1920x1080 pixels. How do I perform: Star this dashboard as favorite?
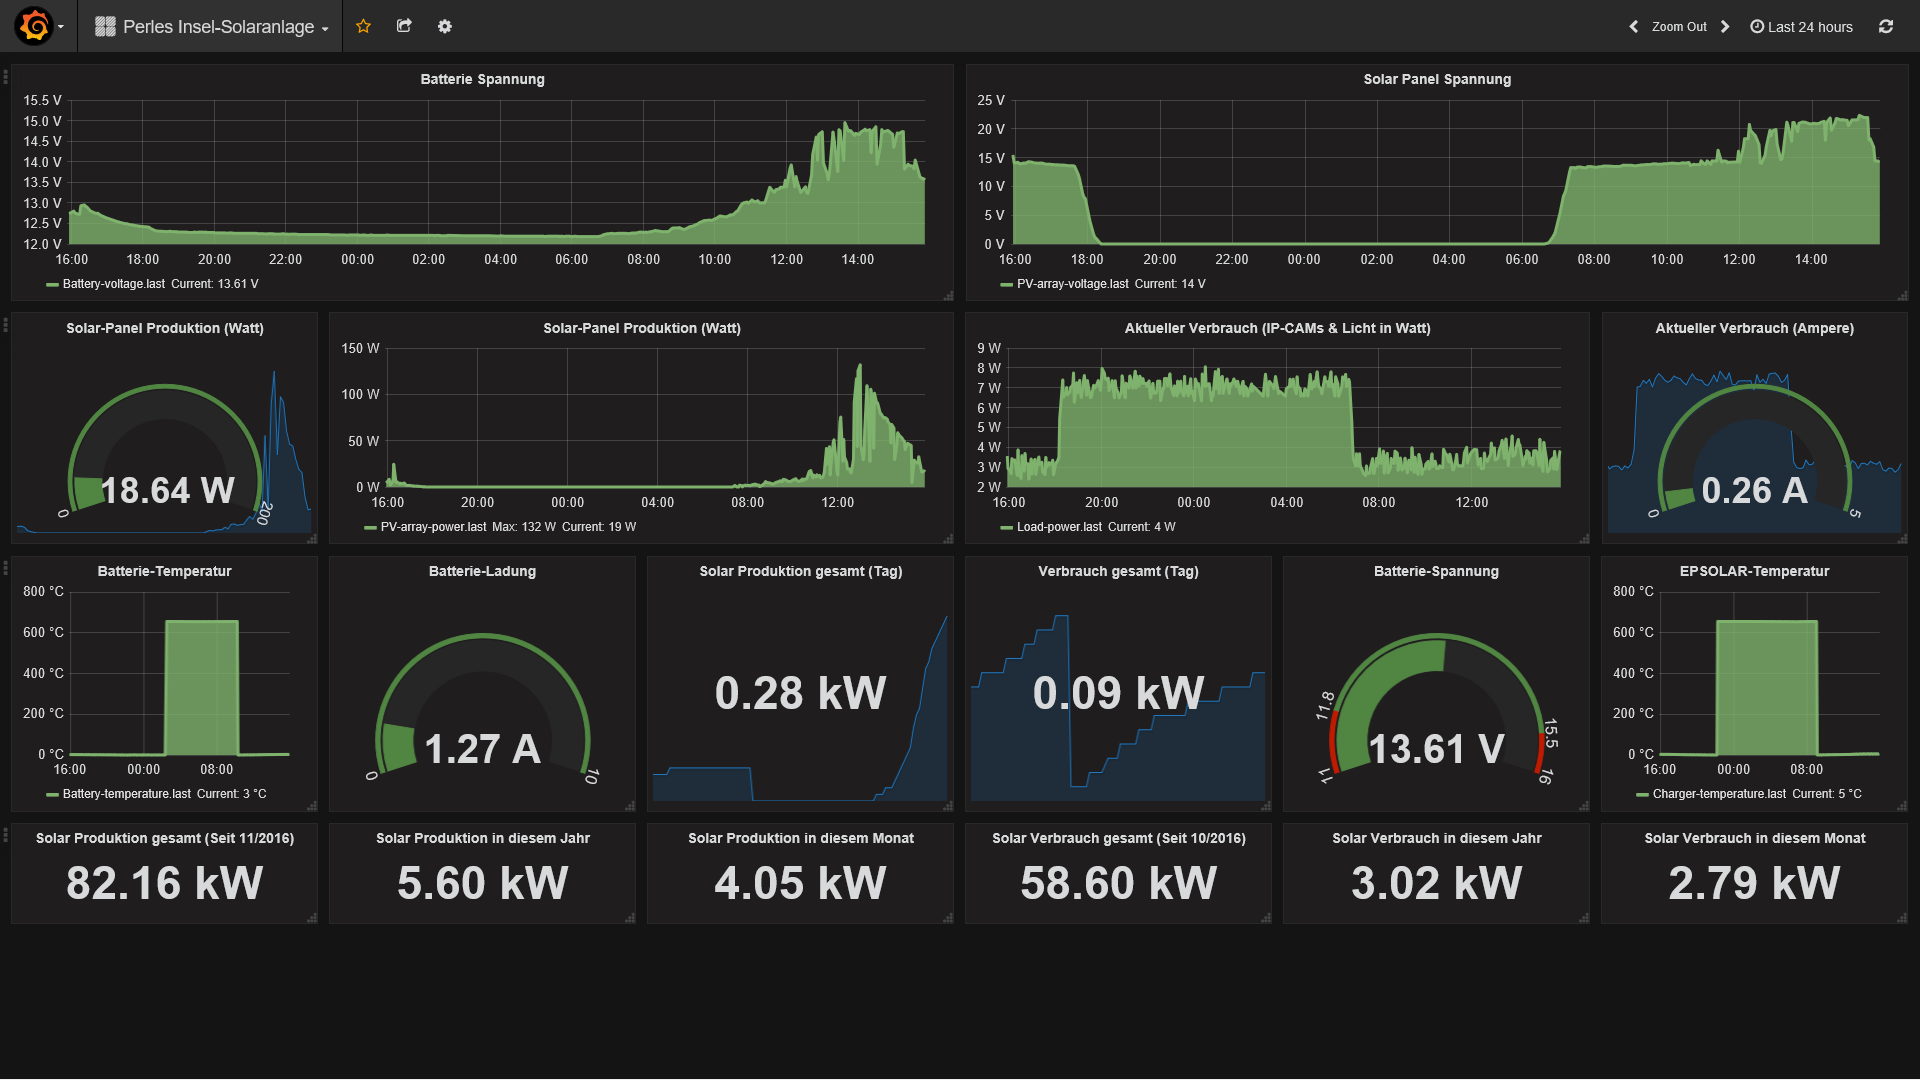pos(363,26)
